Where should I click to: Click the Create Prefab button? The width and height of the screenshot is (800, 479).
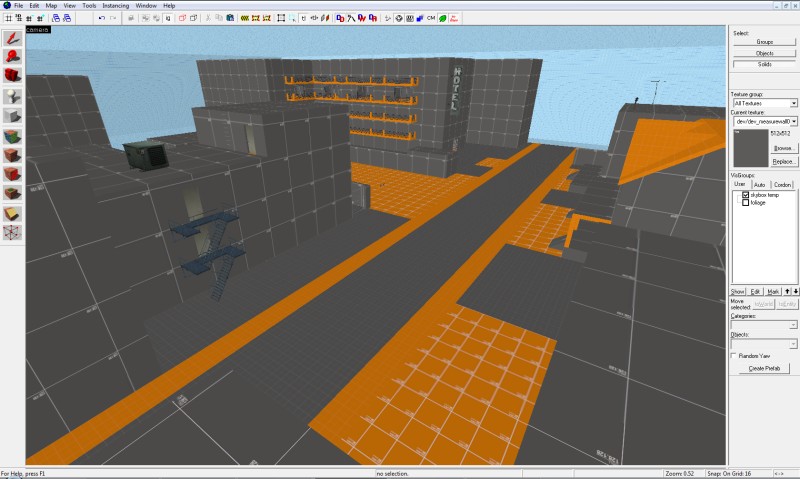pyautogui.click(x=764, y=368)
